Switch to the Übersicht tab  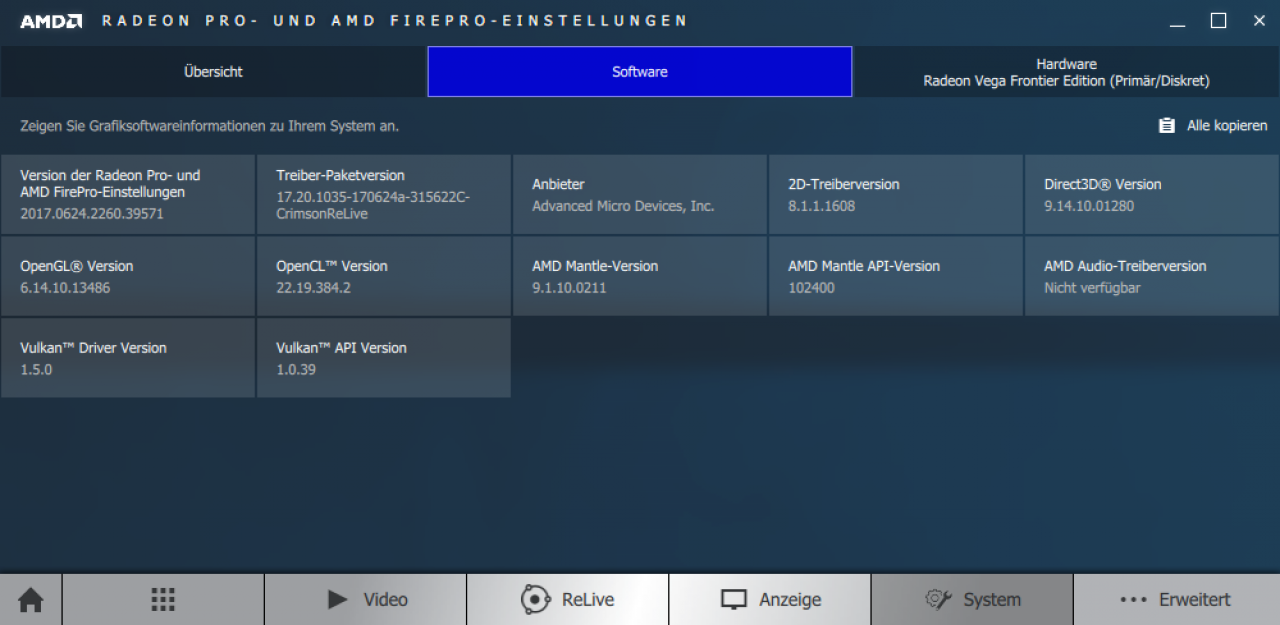[x=213, y=72]
